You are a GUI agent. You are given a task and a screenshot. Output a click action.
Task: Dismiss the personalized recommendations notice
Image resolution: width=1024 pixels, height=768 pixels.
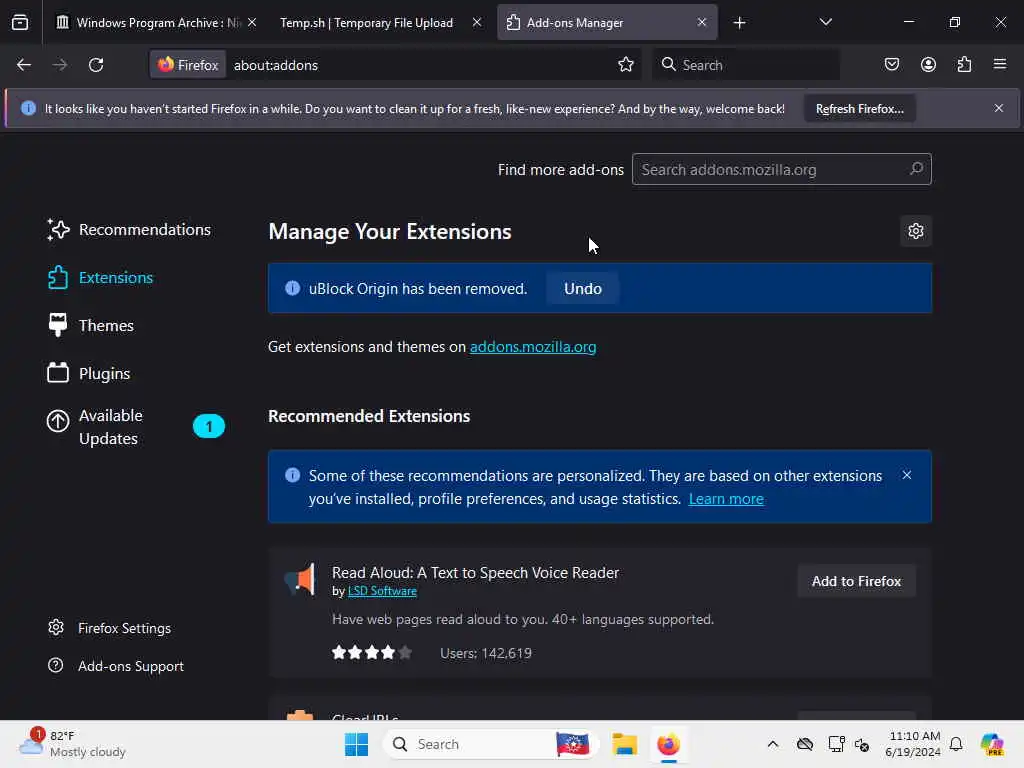click(906, 475)
